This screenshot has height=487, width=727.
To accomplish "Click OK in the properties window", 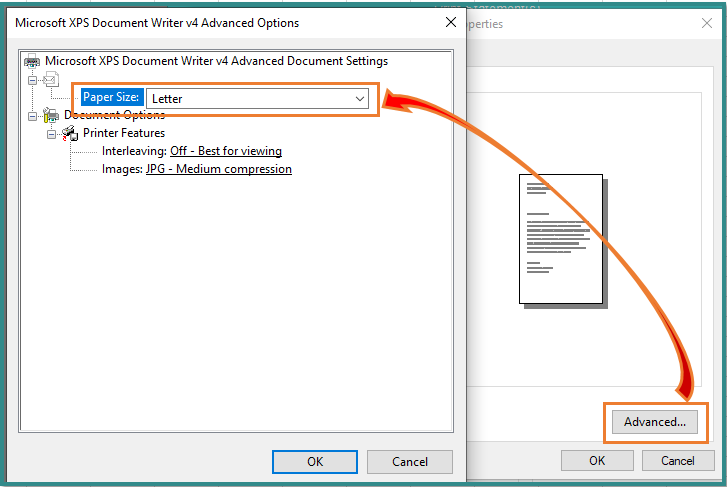I will [597, 461].
